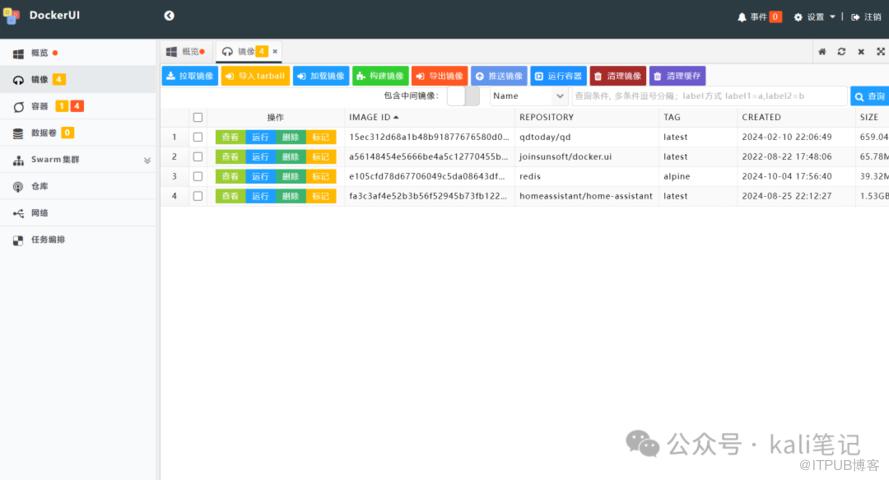Click the fullscreen expand icon in the tab bar
Image resolution: width=889 pixels, height=480 pixels.
point(880,52)
